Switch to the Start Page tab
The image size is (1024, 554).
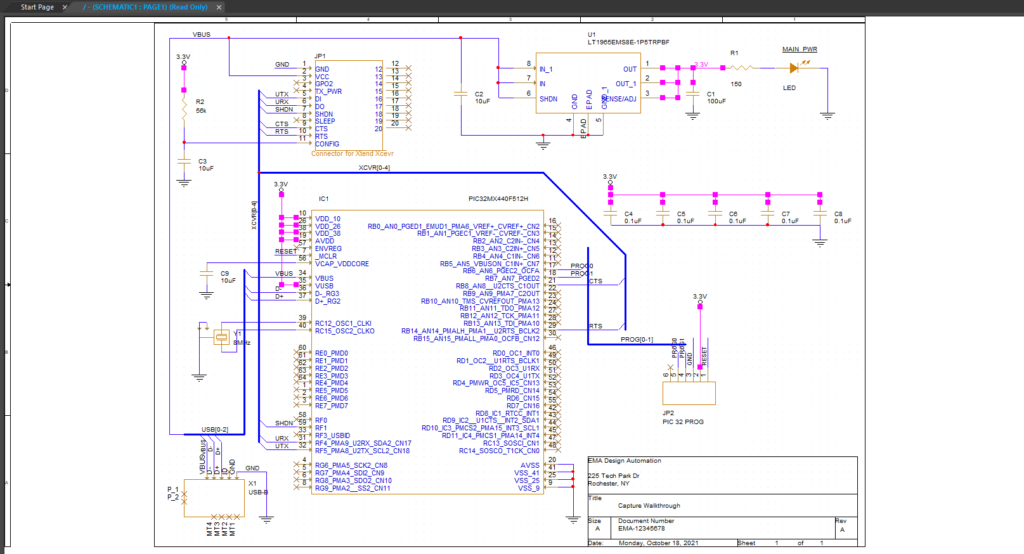[x=37, y=7]
